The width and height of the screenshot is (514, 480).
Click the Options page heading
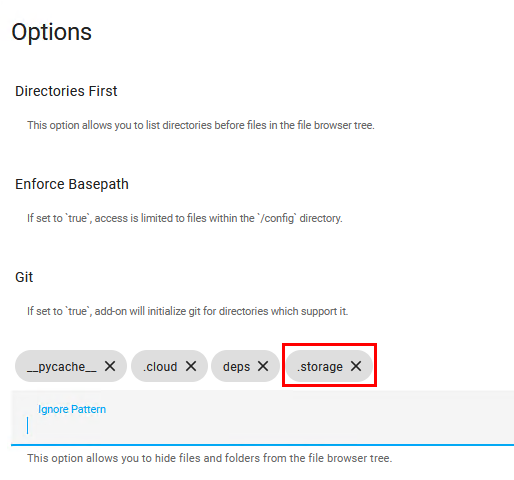coord(52,33)
